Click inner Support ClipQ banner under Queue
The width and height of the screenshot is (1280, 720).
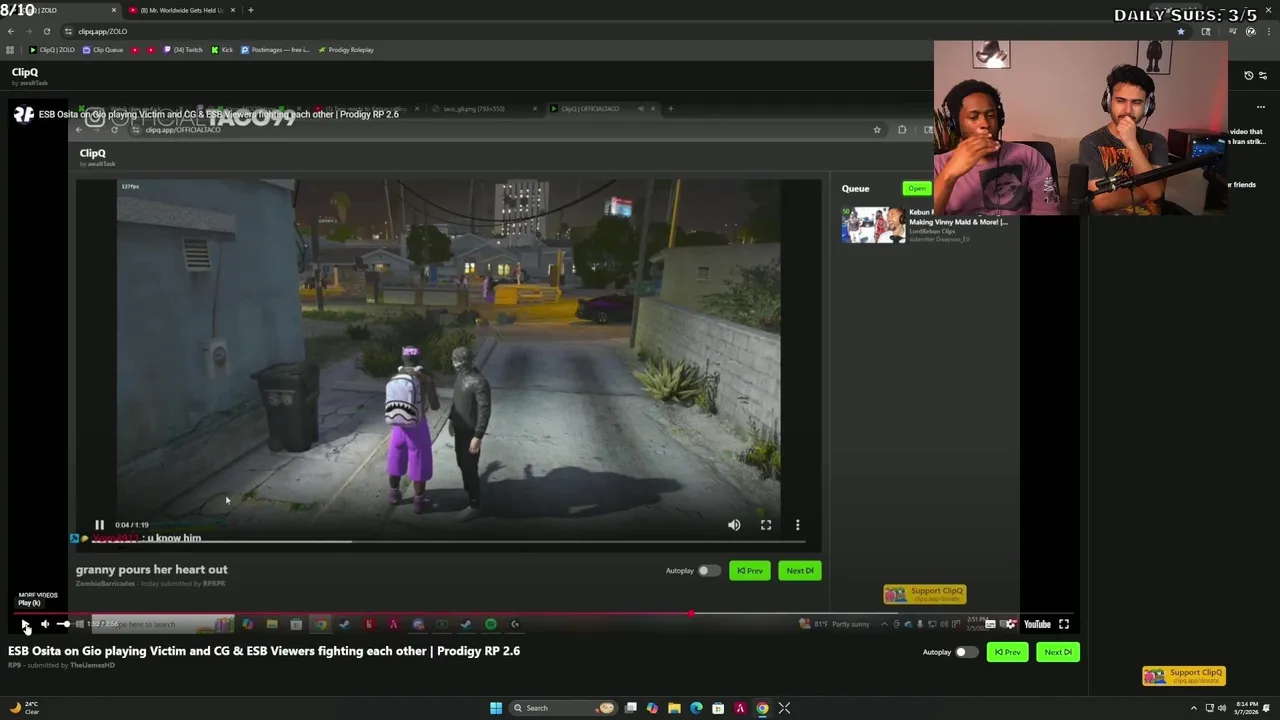(x=924, y=594)
